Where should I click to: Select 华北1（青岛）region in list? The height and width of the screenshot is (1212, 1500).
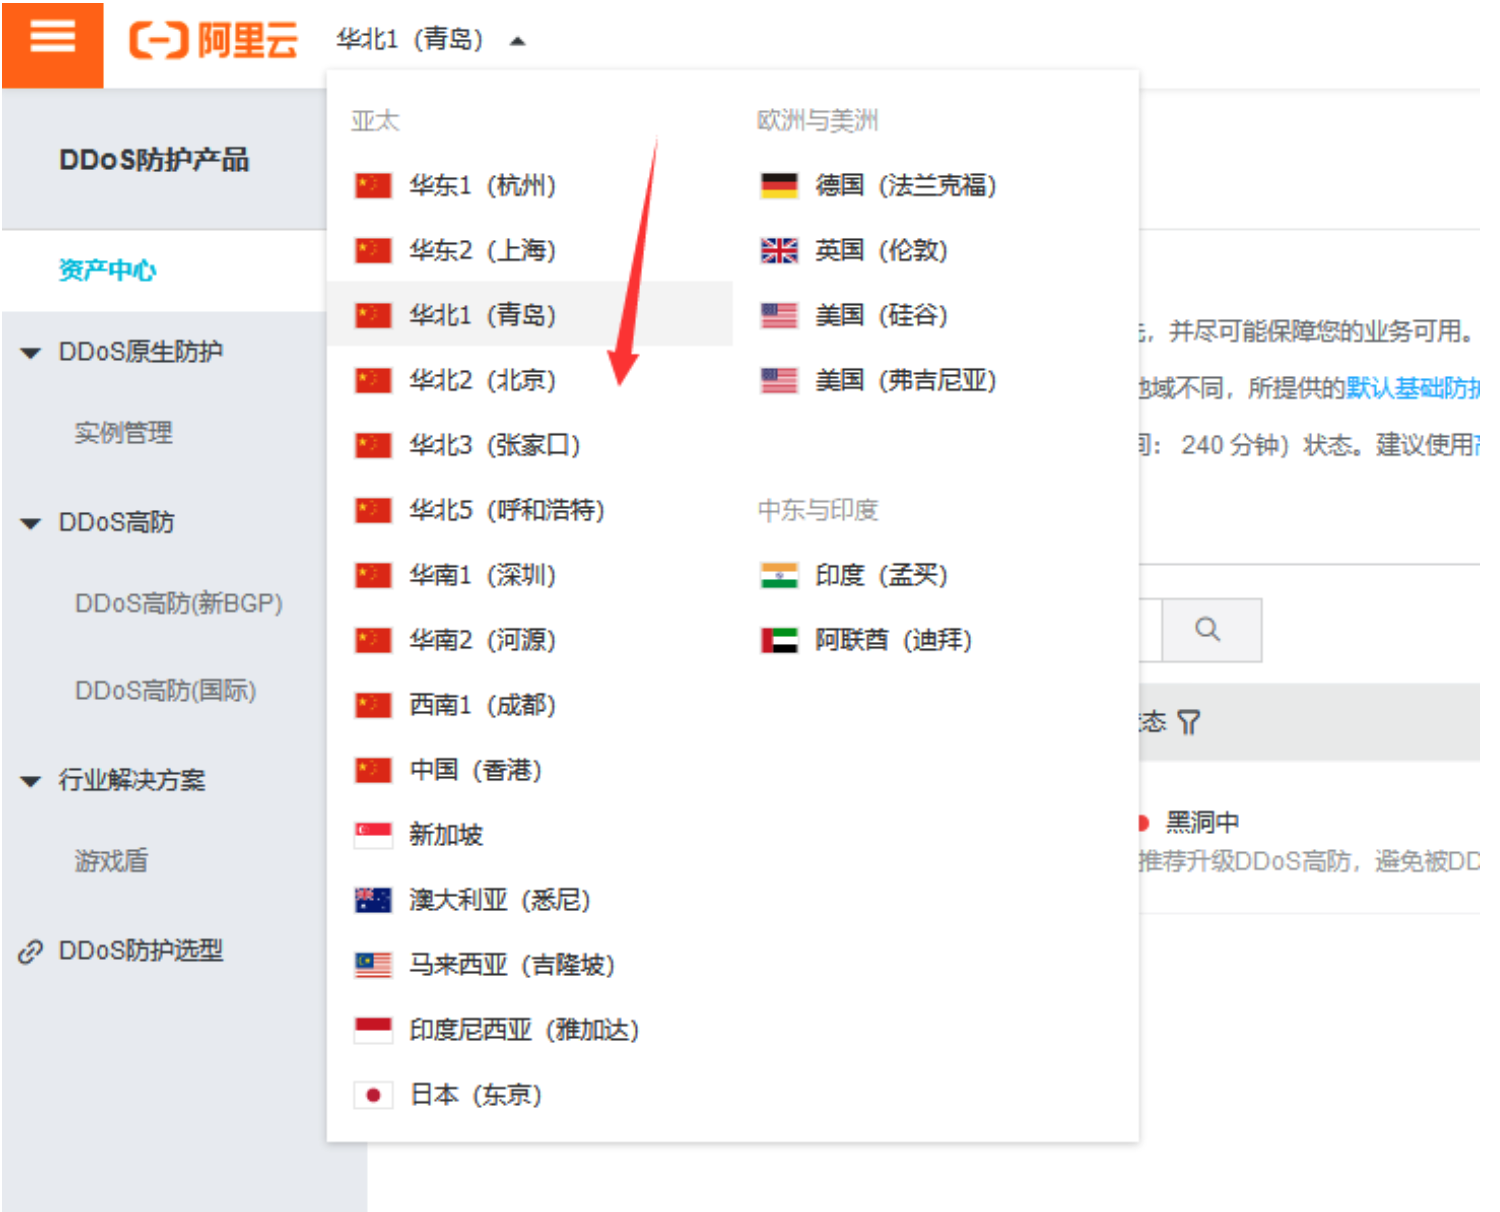(529, 315)
